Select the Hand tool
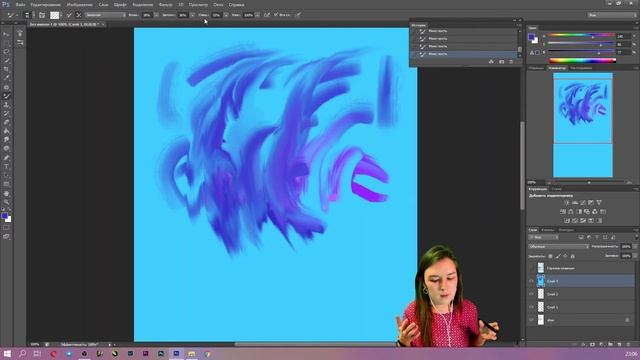This screenshot has height=360, width=640. pyautogui.click(x=6, y=193)
